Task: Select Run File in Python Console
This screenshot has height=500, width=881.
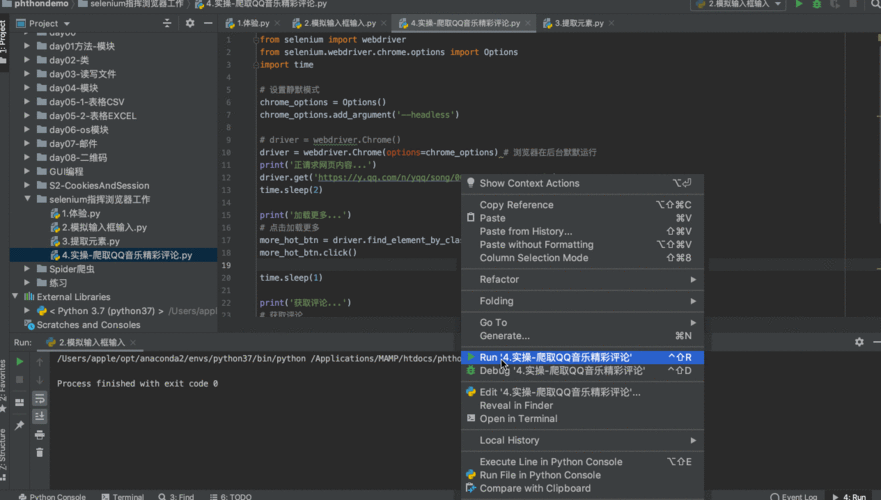Action: point(582,475)
